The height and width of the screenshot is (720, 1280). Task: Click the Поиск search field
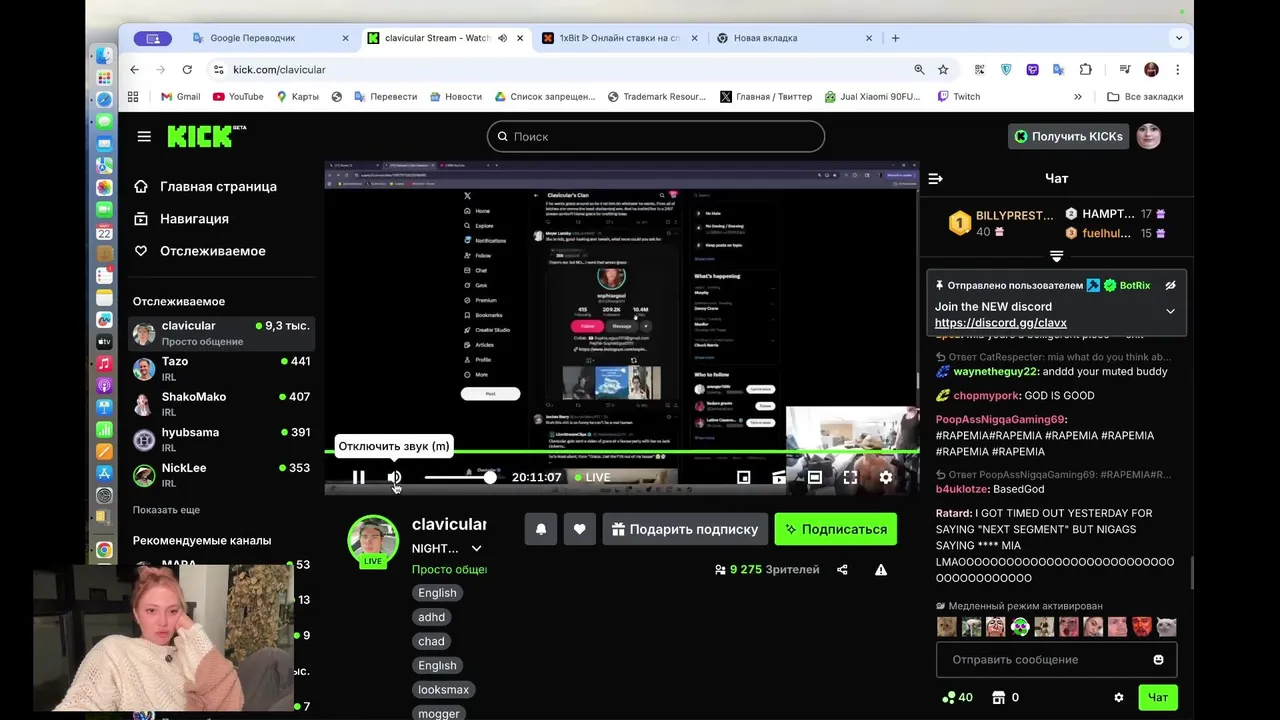(x=656, y=136)
